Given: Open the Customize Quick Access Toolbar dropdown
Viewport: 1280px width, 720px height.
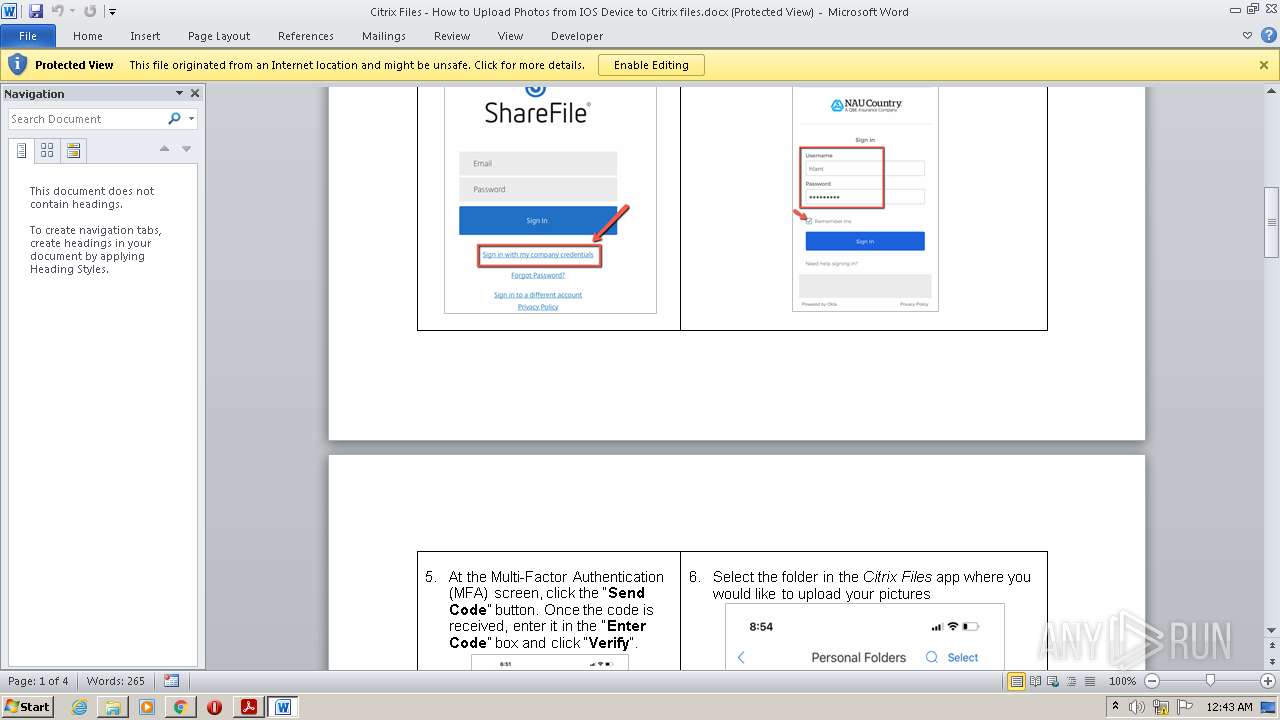Looking at the screenshot, I should coord(112,12).
